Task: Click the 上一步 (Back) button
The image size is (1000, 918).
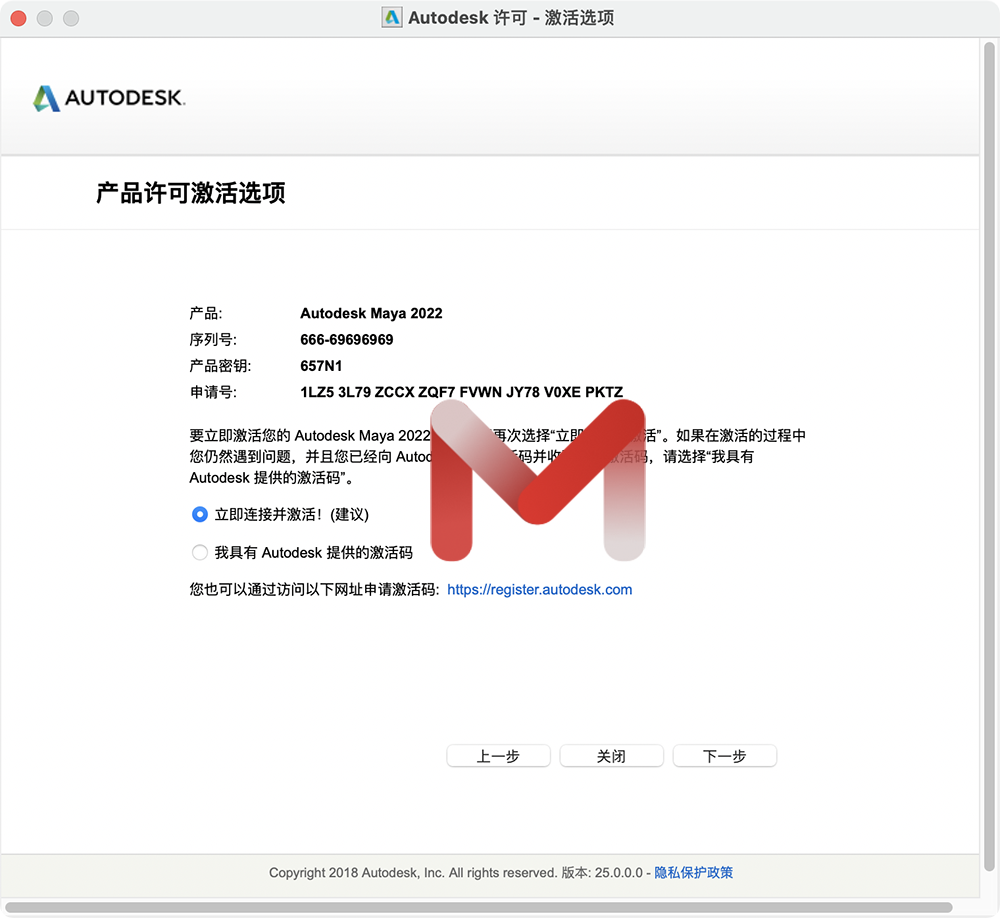Action: pos(498,756)
